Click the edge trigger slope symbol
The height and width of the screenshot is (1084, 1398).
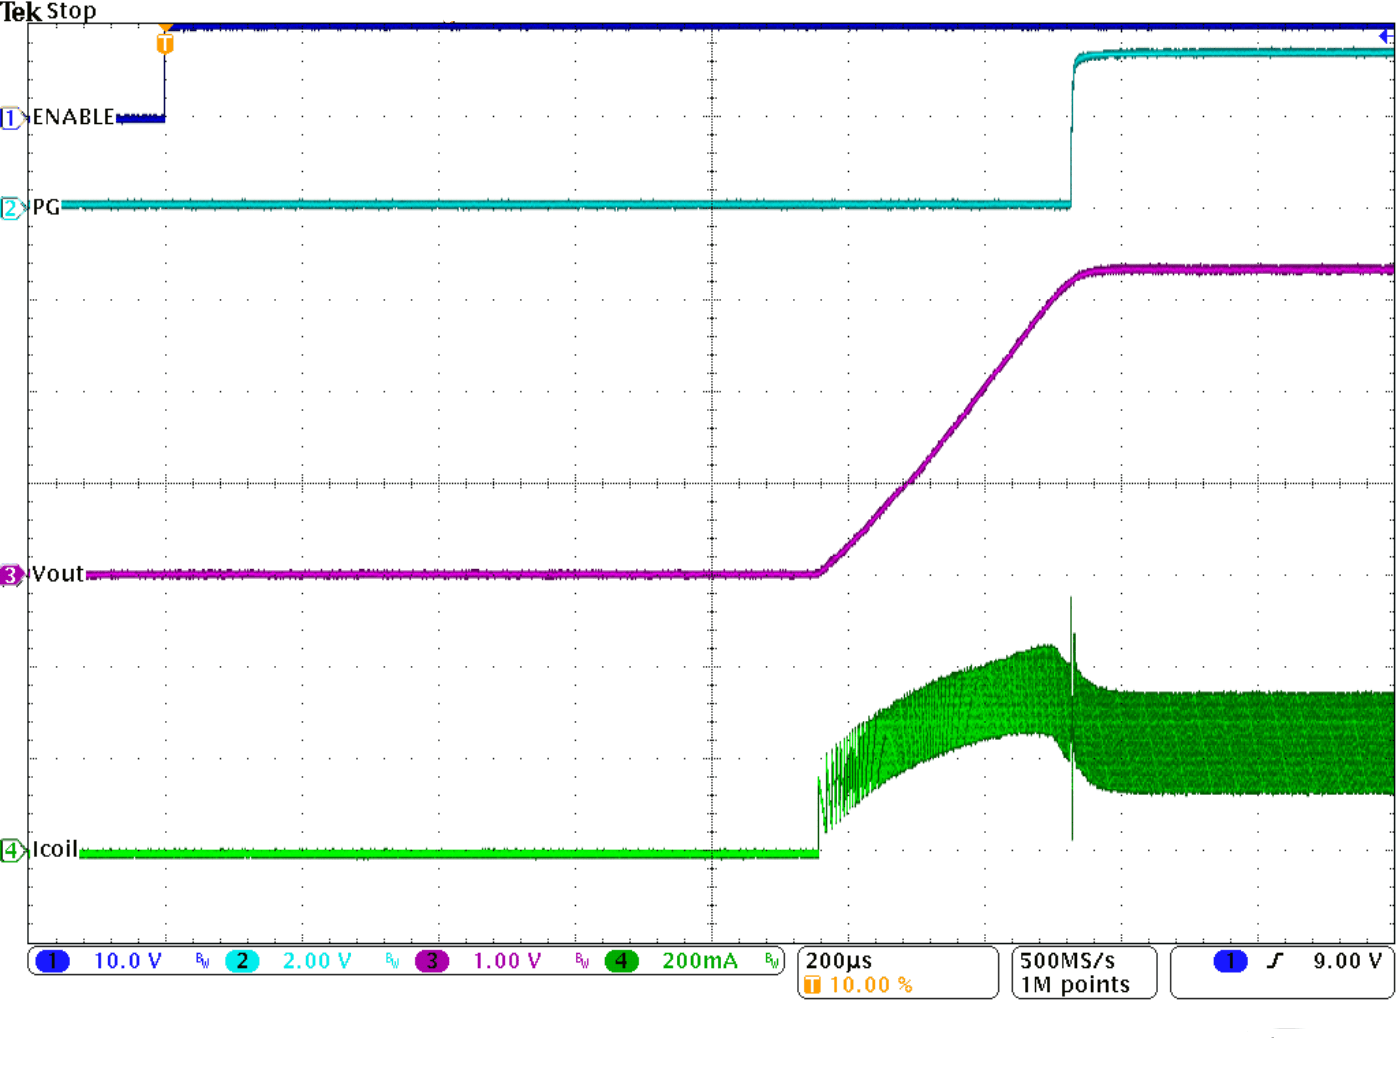click(x=1273, y=961)
